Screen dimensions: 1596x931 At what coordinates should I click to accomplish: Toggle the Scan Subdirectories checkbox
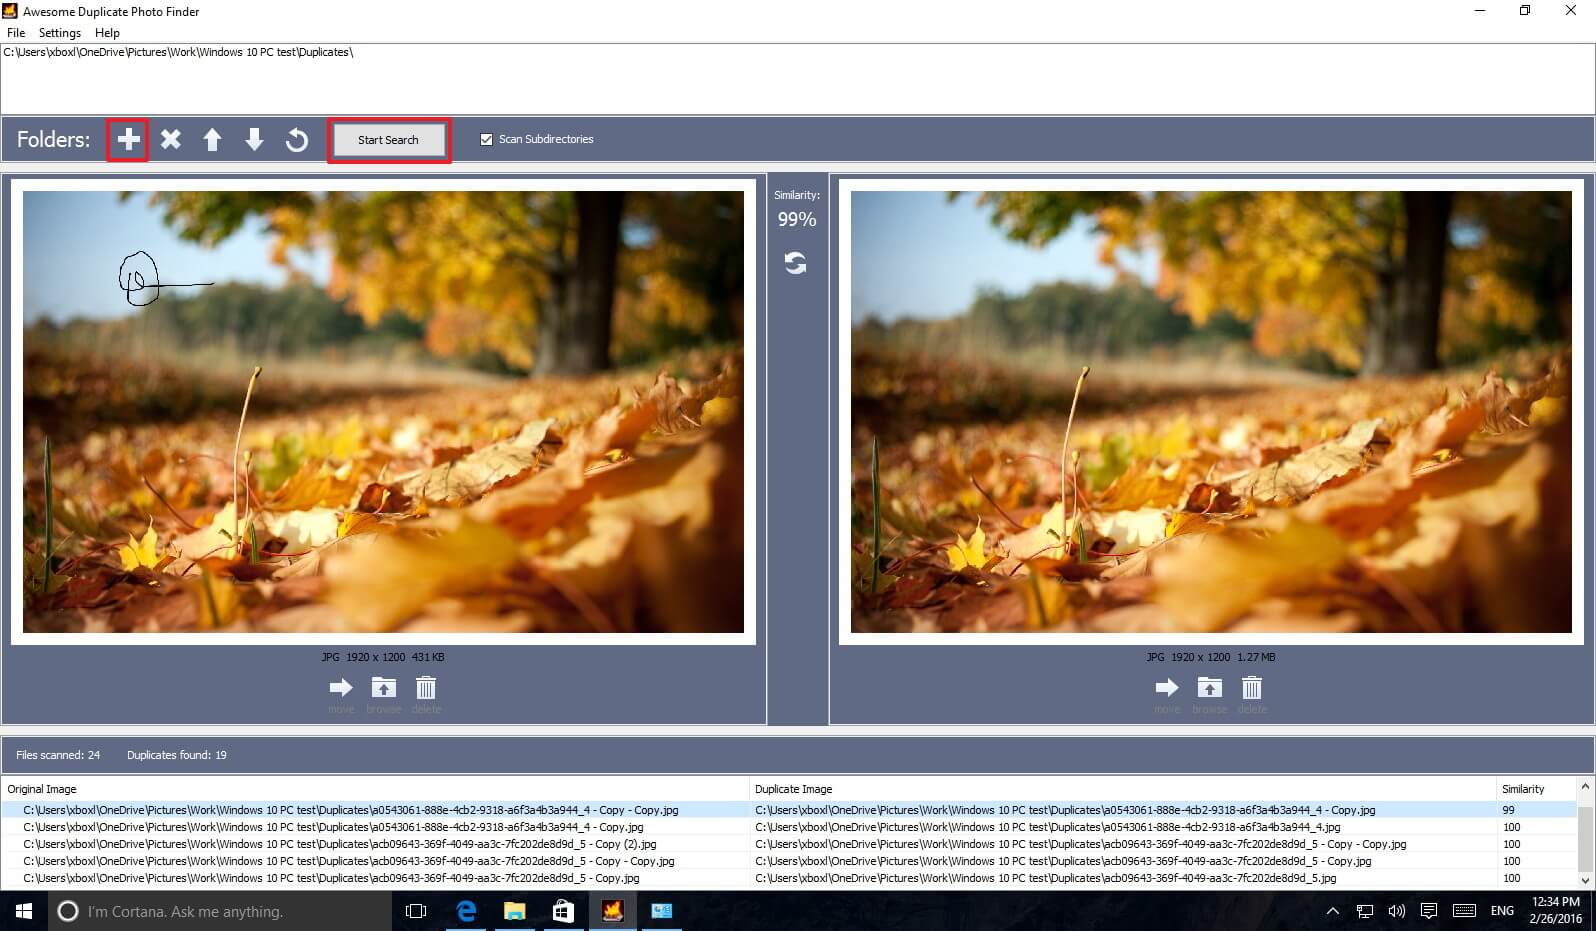486,139
